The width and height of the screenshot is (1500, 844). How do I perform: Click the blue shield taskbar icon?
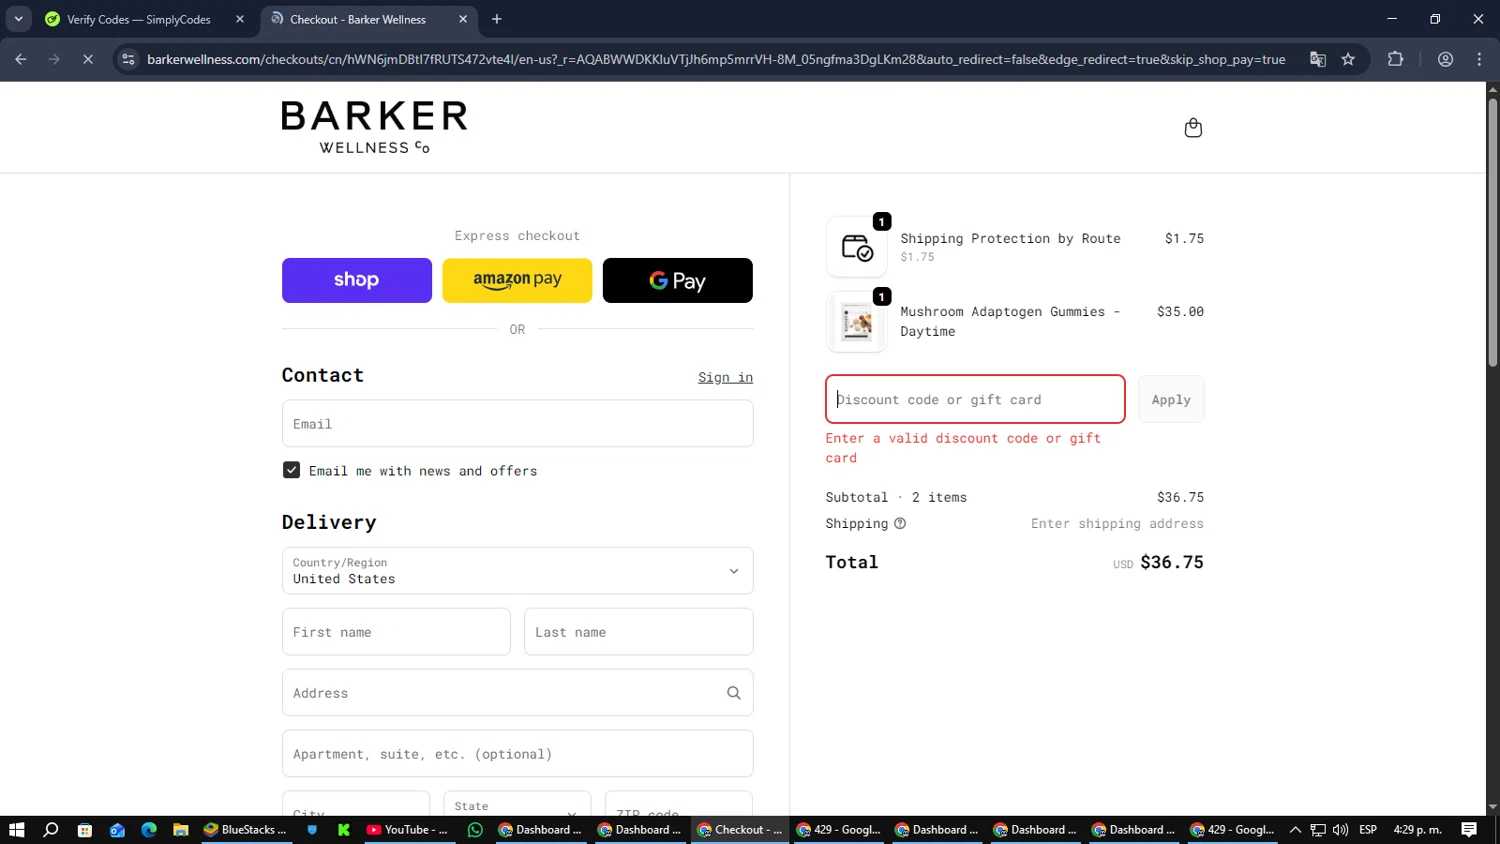pos(312,830)
